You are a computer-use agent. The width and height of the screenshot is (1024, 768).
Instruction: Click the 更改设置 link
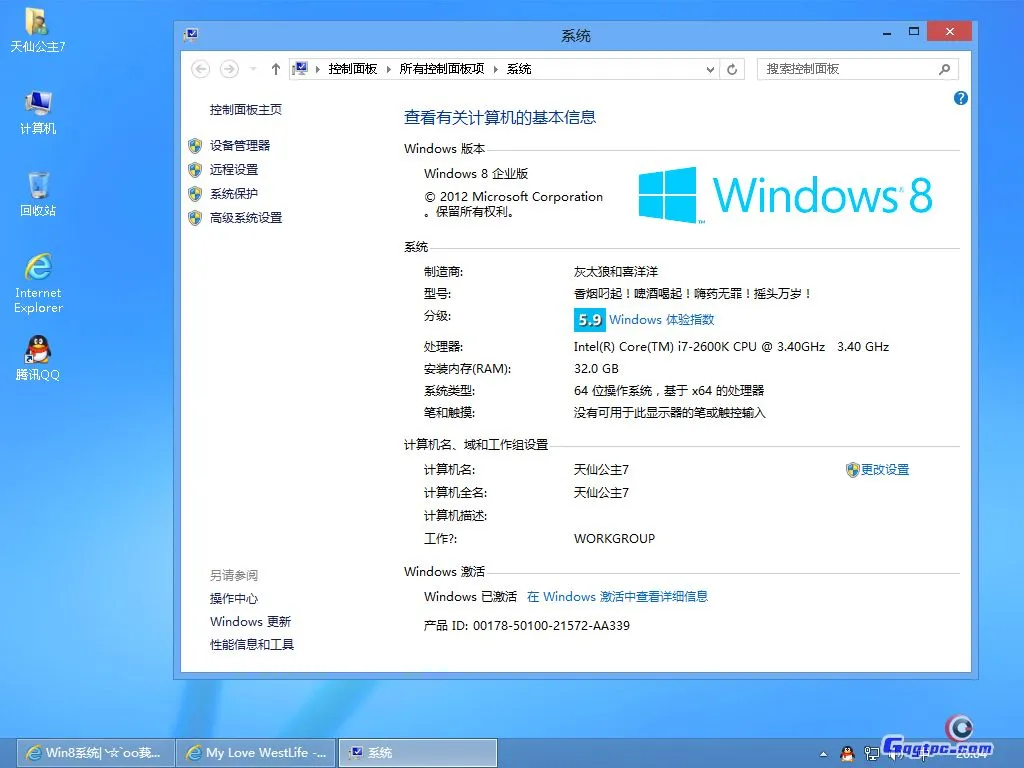click(x=884, y=469)
